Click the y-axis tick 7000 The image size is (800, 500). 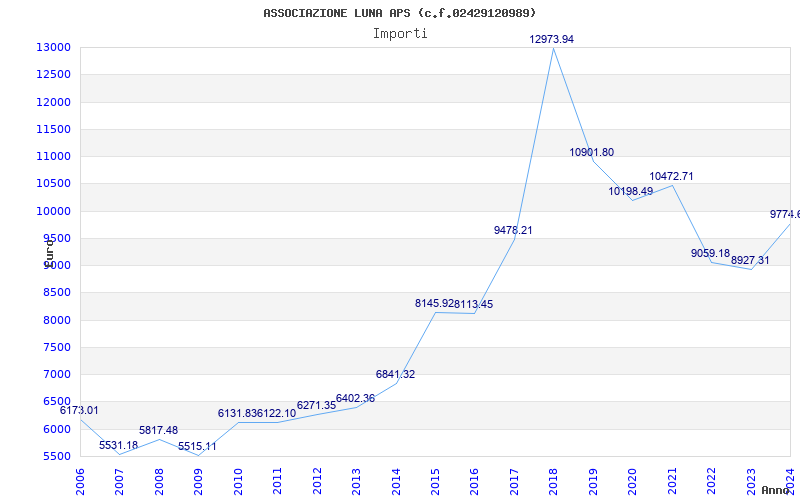point(57,374)
